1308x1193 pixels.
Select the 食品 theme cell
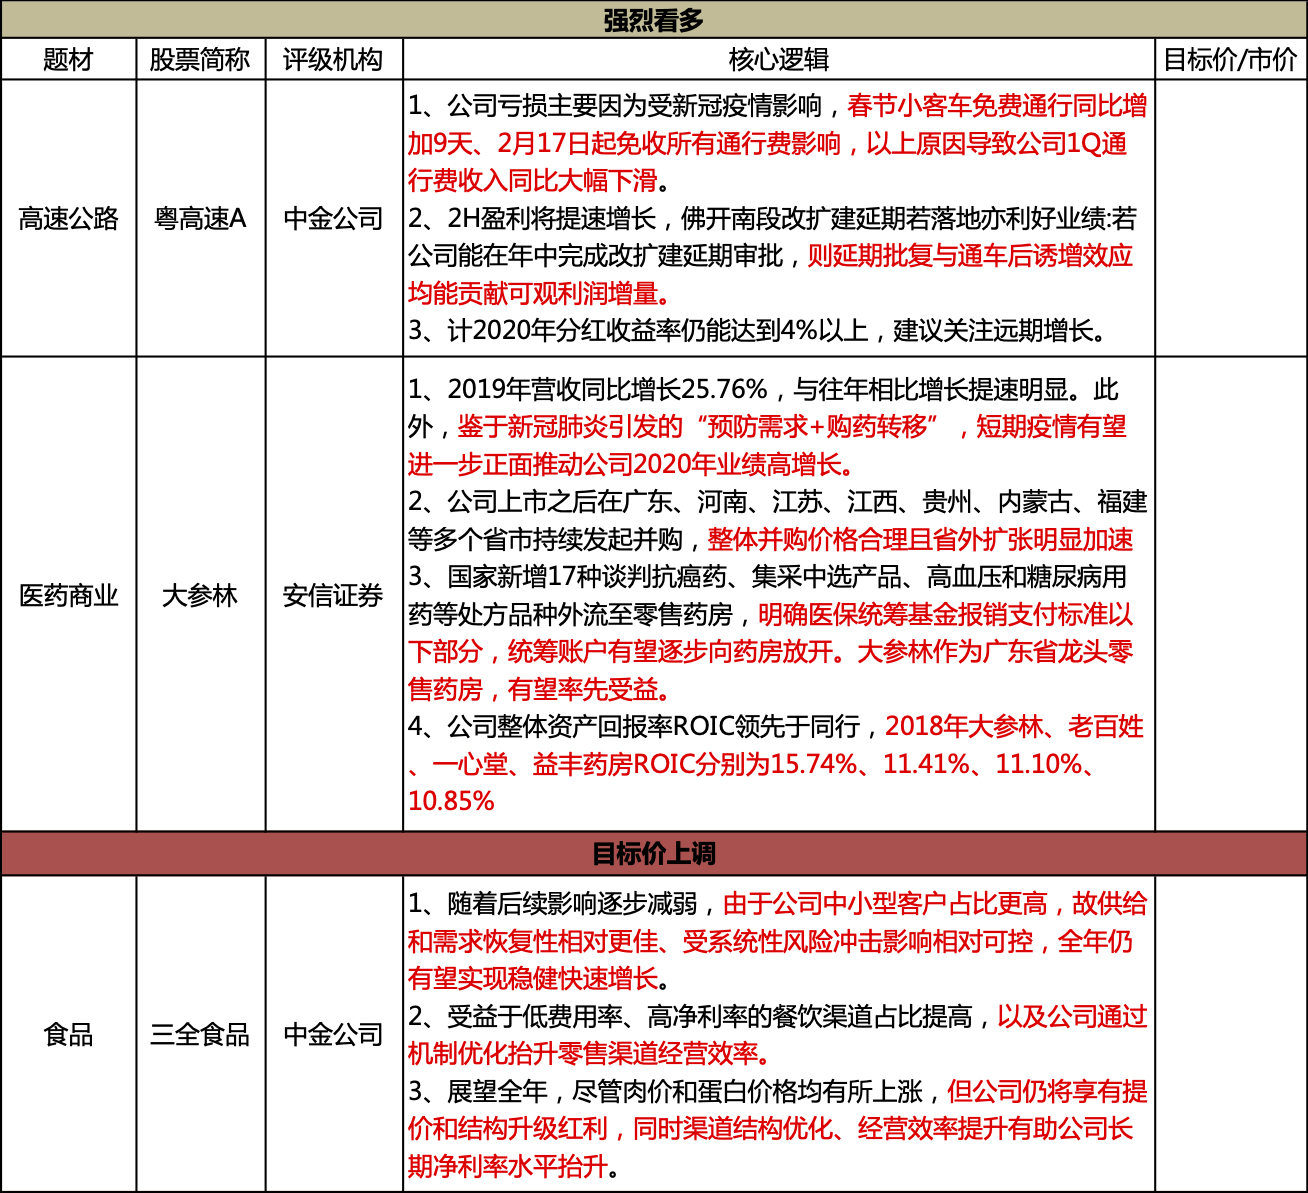pyautogui.click(x=70, y=1038)
